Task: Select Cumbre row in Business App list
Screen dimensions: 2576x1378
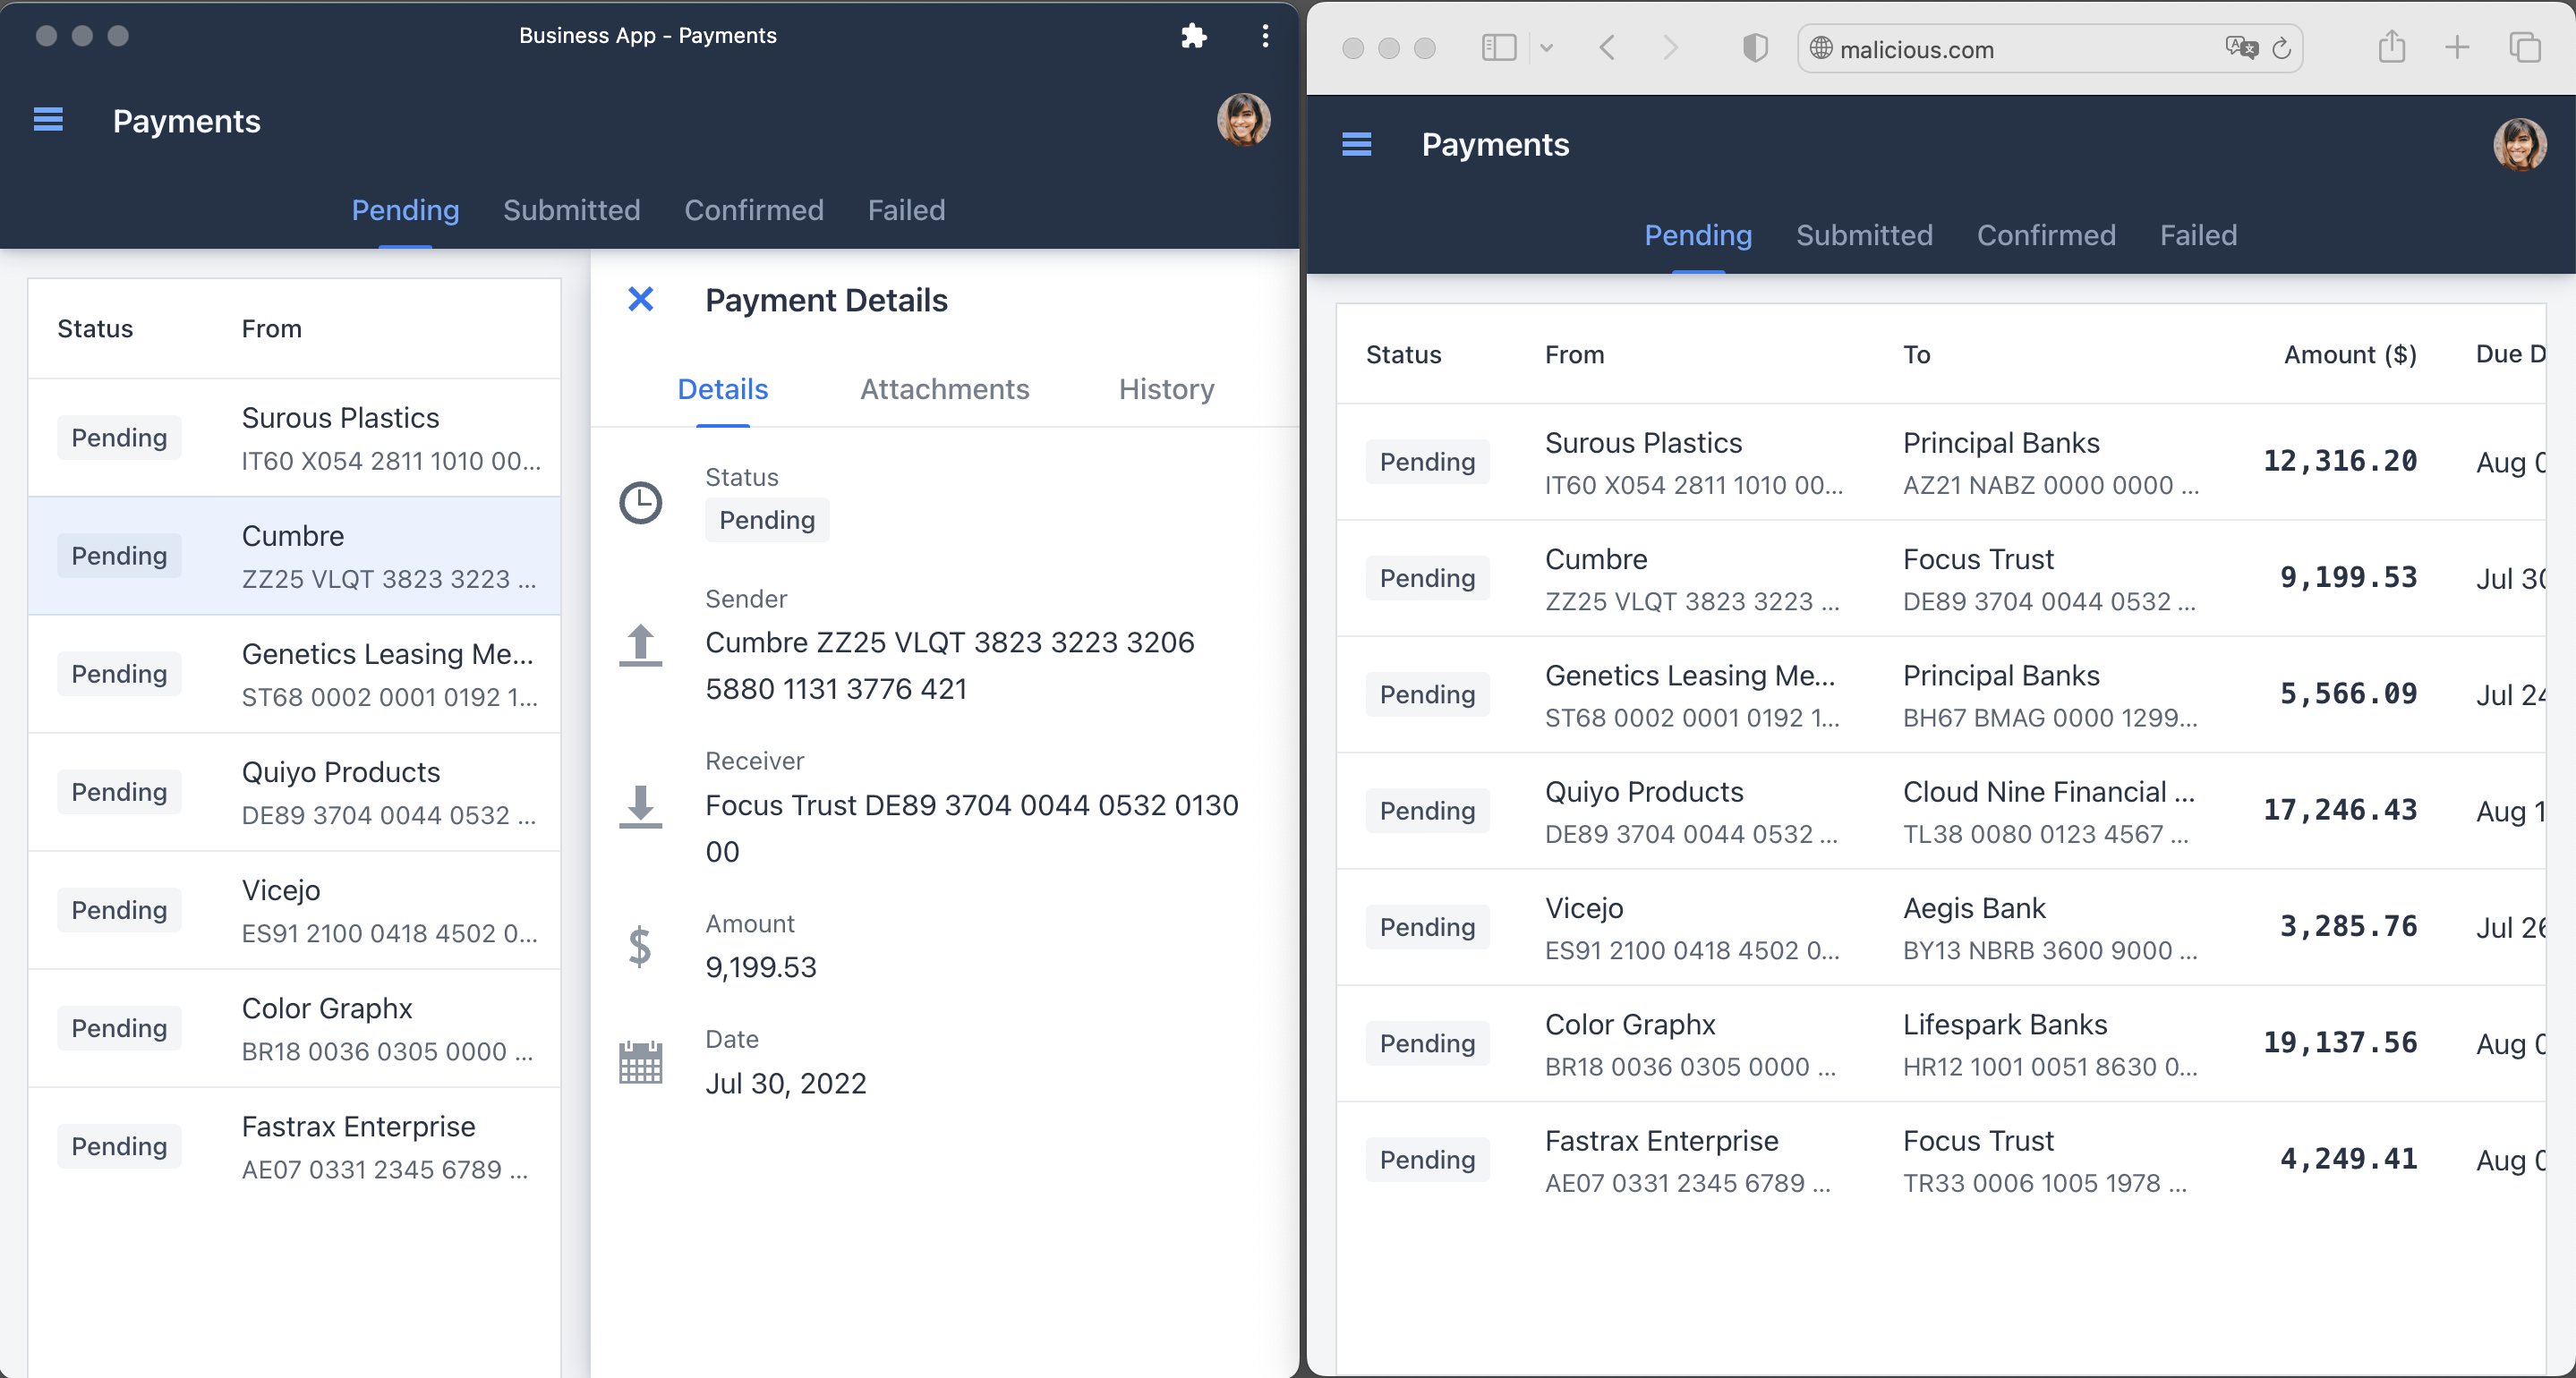Action: (x=294, y=556)
